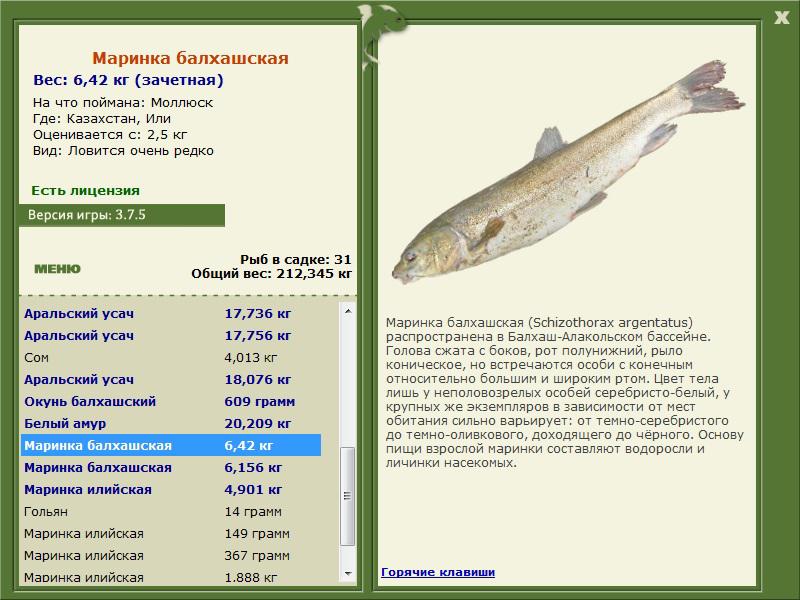
Task: Select Окунь балхашский 609 грамм row
Action: pyautogui.click(x=171, y=401)
